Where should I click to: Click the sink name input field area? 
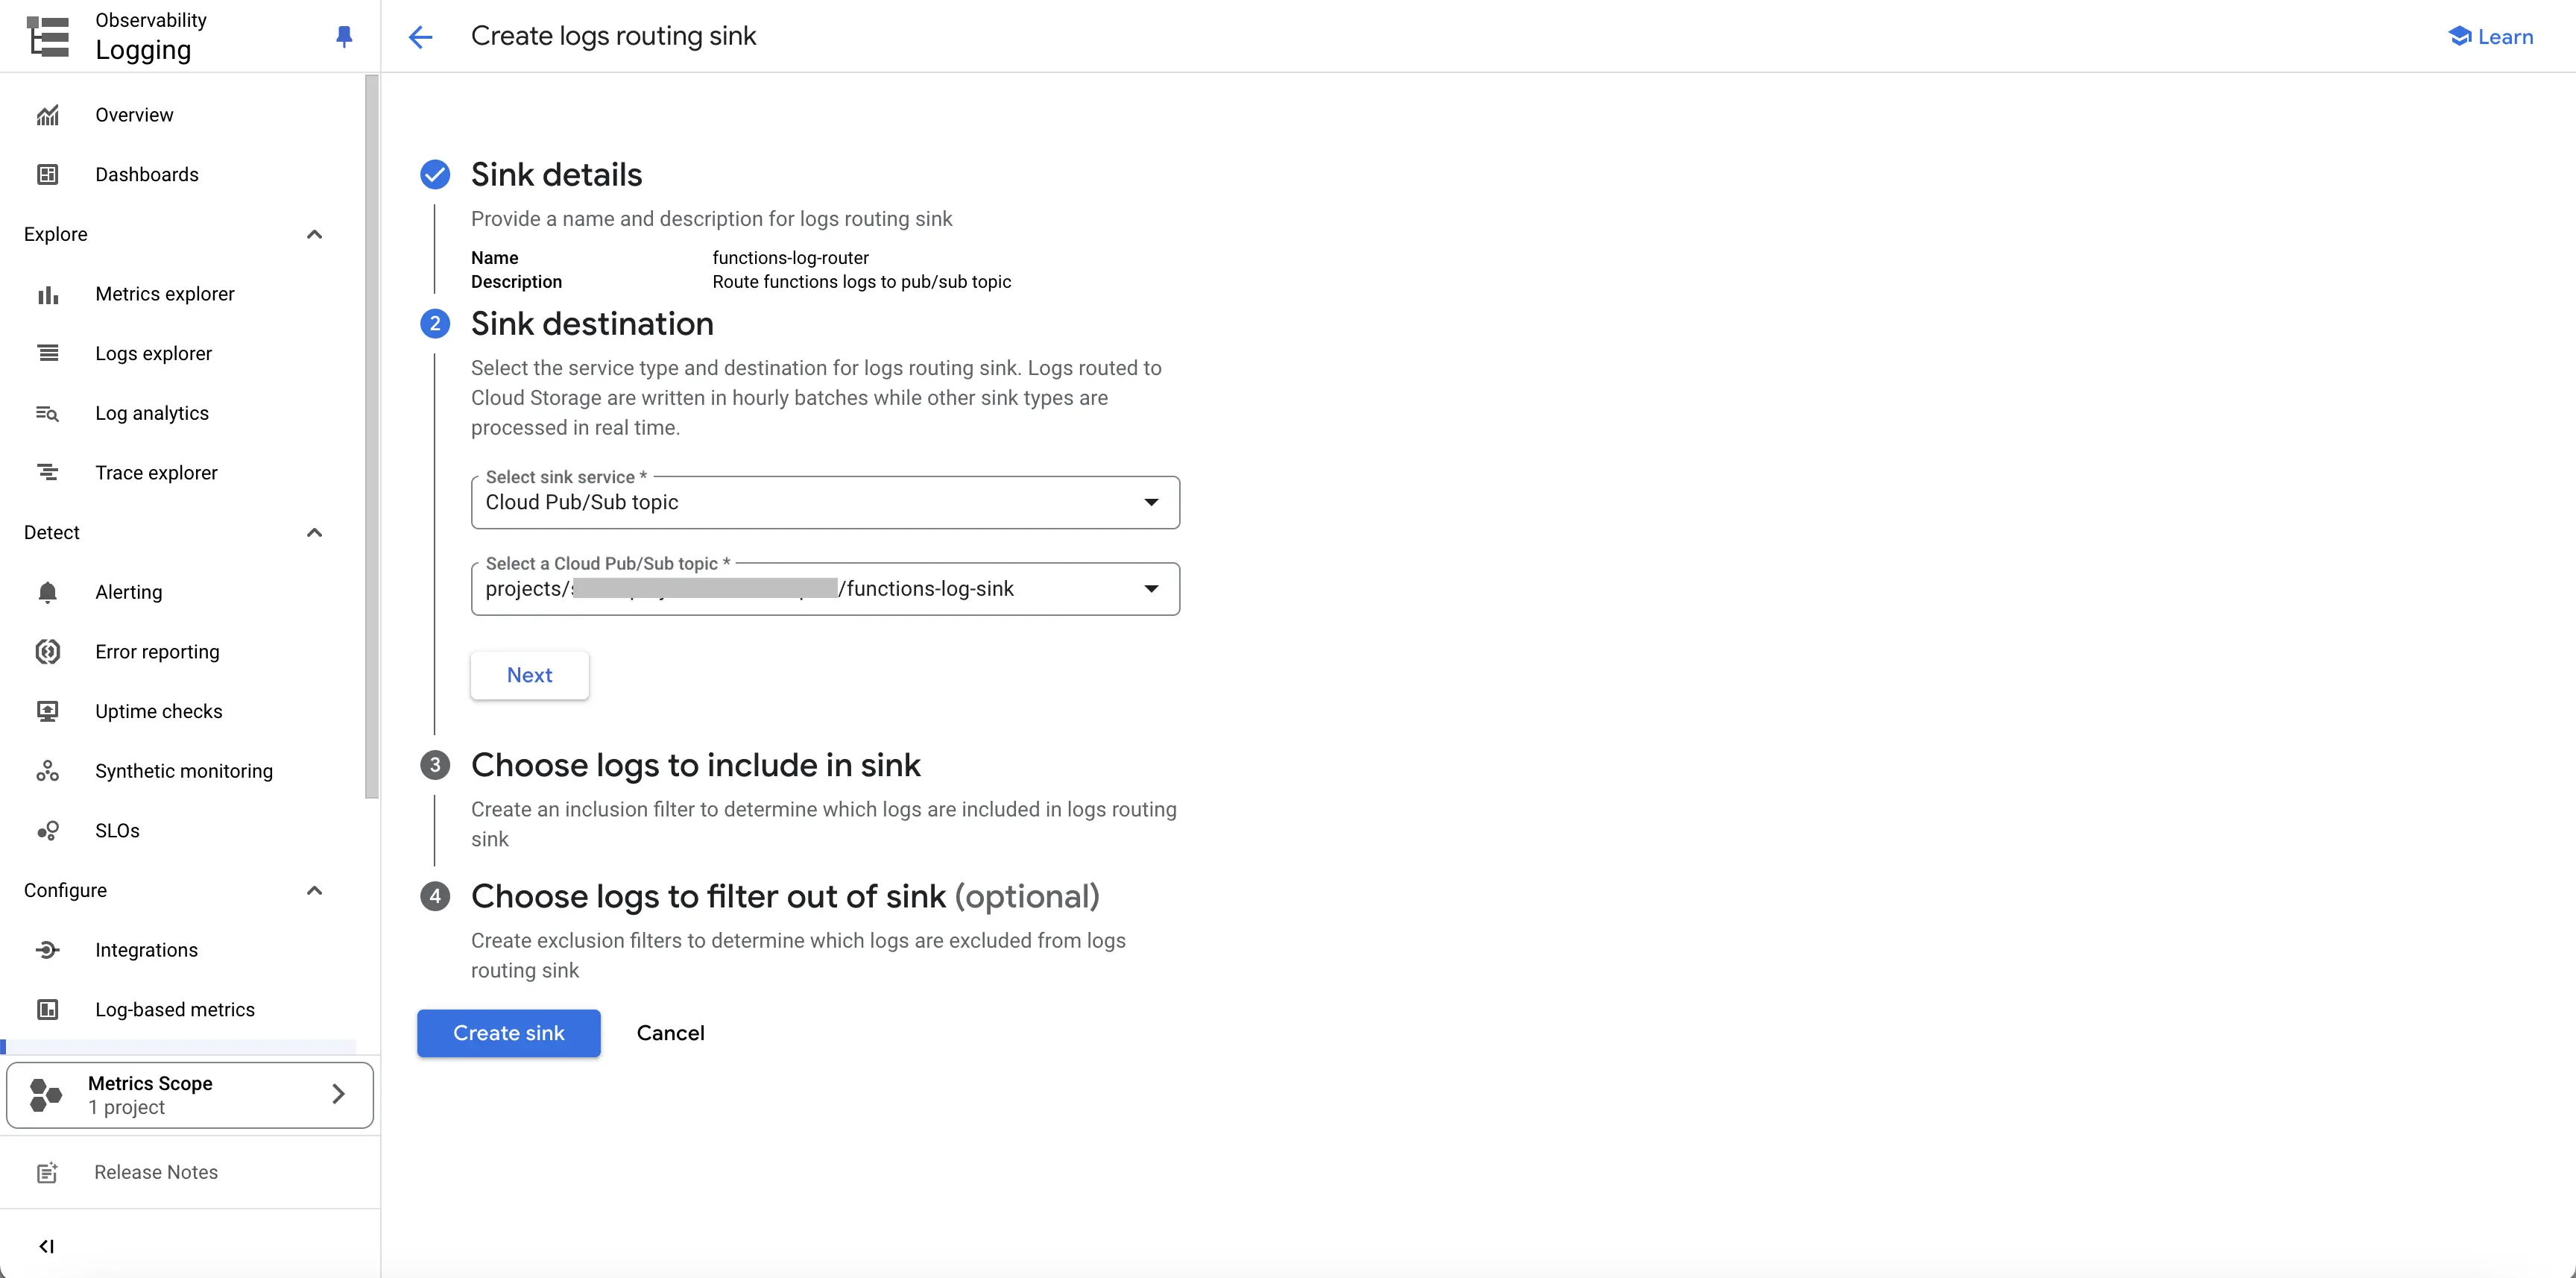click(790, 258)
